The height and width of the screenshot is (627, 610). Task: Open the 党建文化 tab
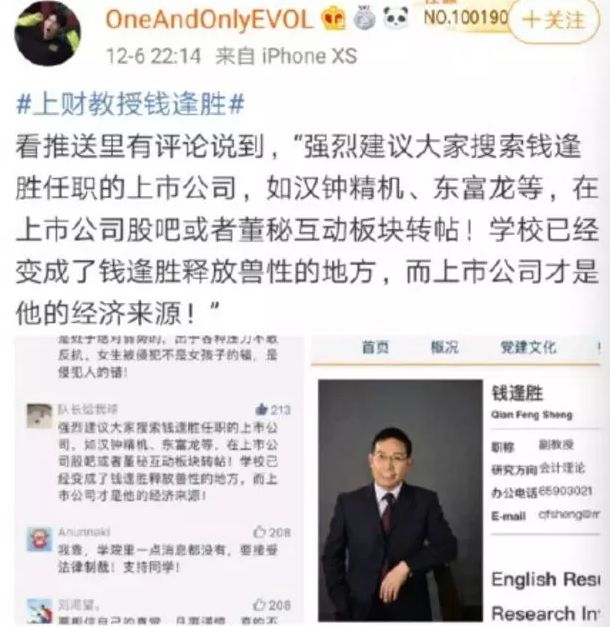(528, 347)
